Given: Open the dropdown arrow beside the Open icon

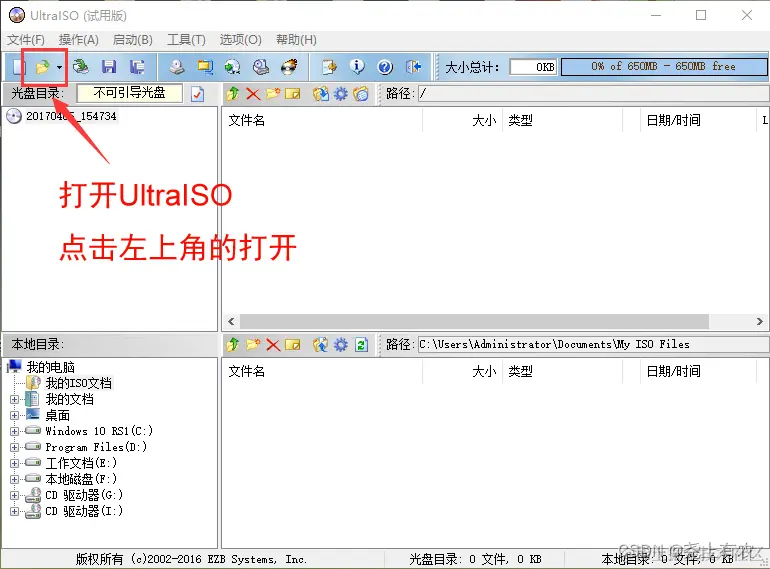Looking at the screenshot, I should pyautogui.click(x=59, y=67).
